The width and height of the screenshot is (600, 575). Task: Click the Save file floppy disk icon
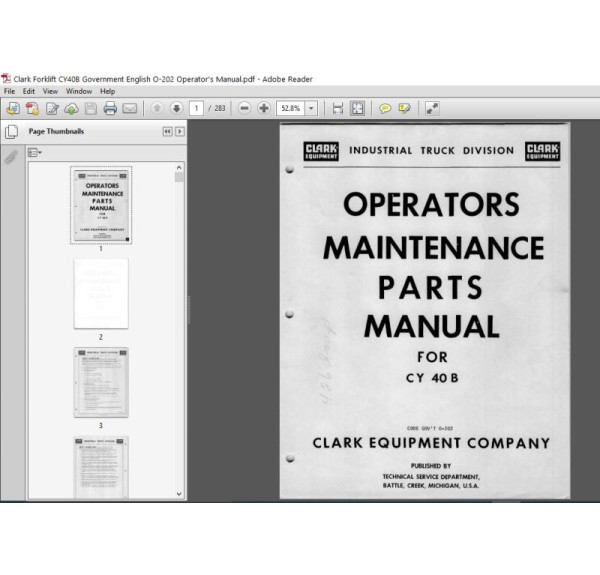91,108
